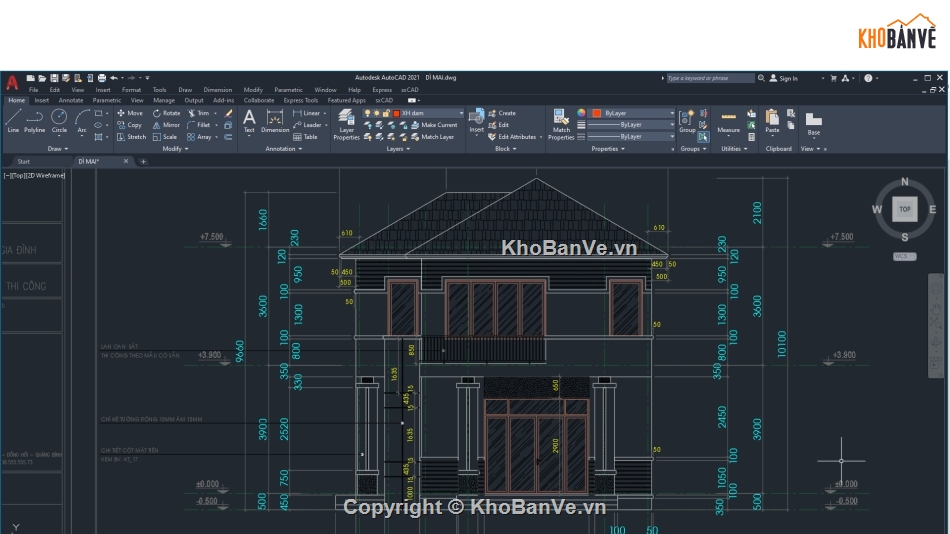This screenshot has height=534, width=950.
Task: Click the Trim tool
Action: 198,113
